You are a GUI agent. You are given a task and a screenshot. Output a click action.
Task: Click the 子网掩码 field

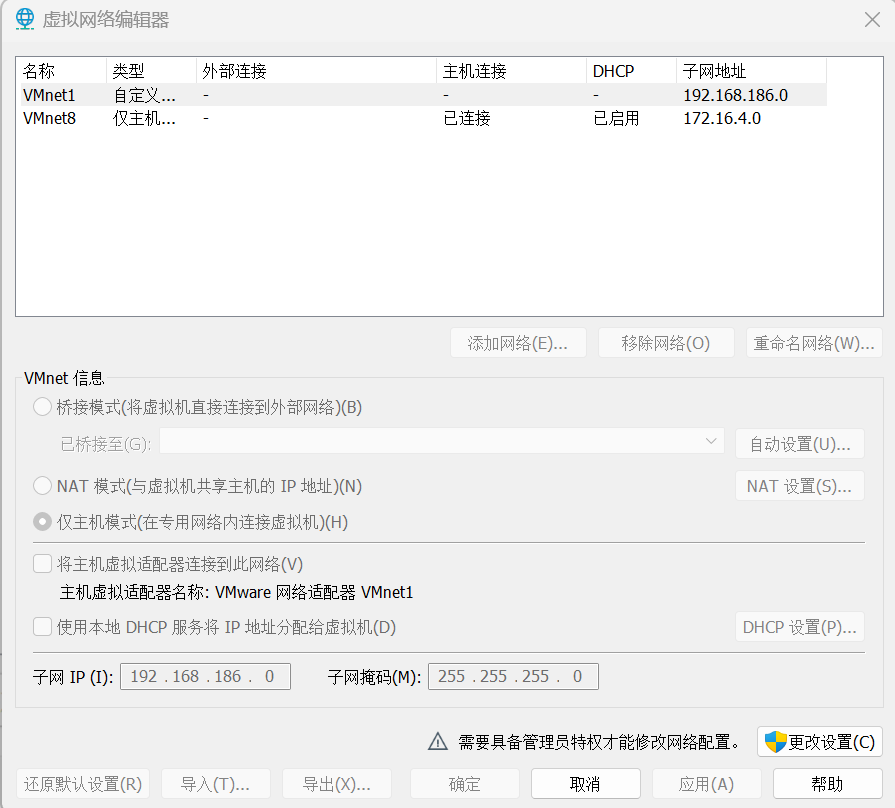click(x=513, y=676)
